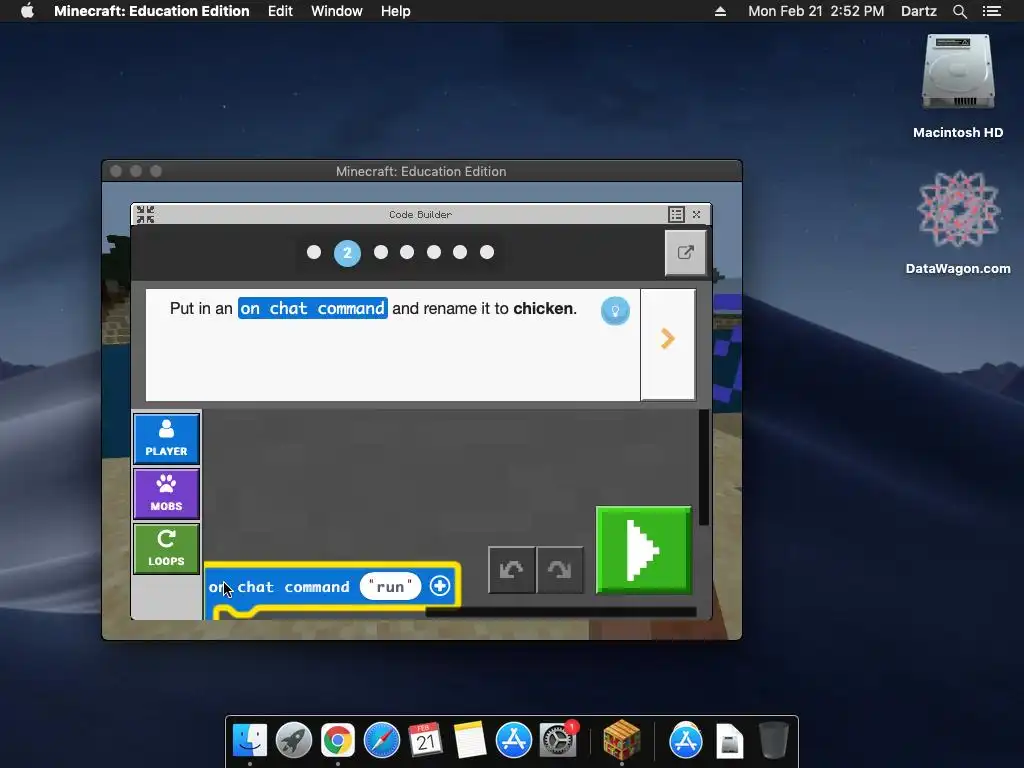Click the eject icon in menu bar
The width and height of the screenshot is (1024, 768).
point(720,11)
